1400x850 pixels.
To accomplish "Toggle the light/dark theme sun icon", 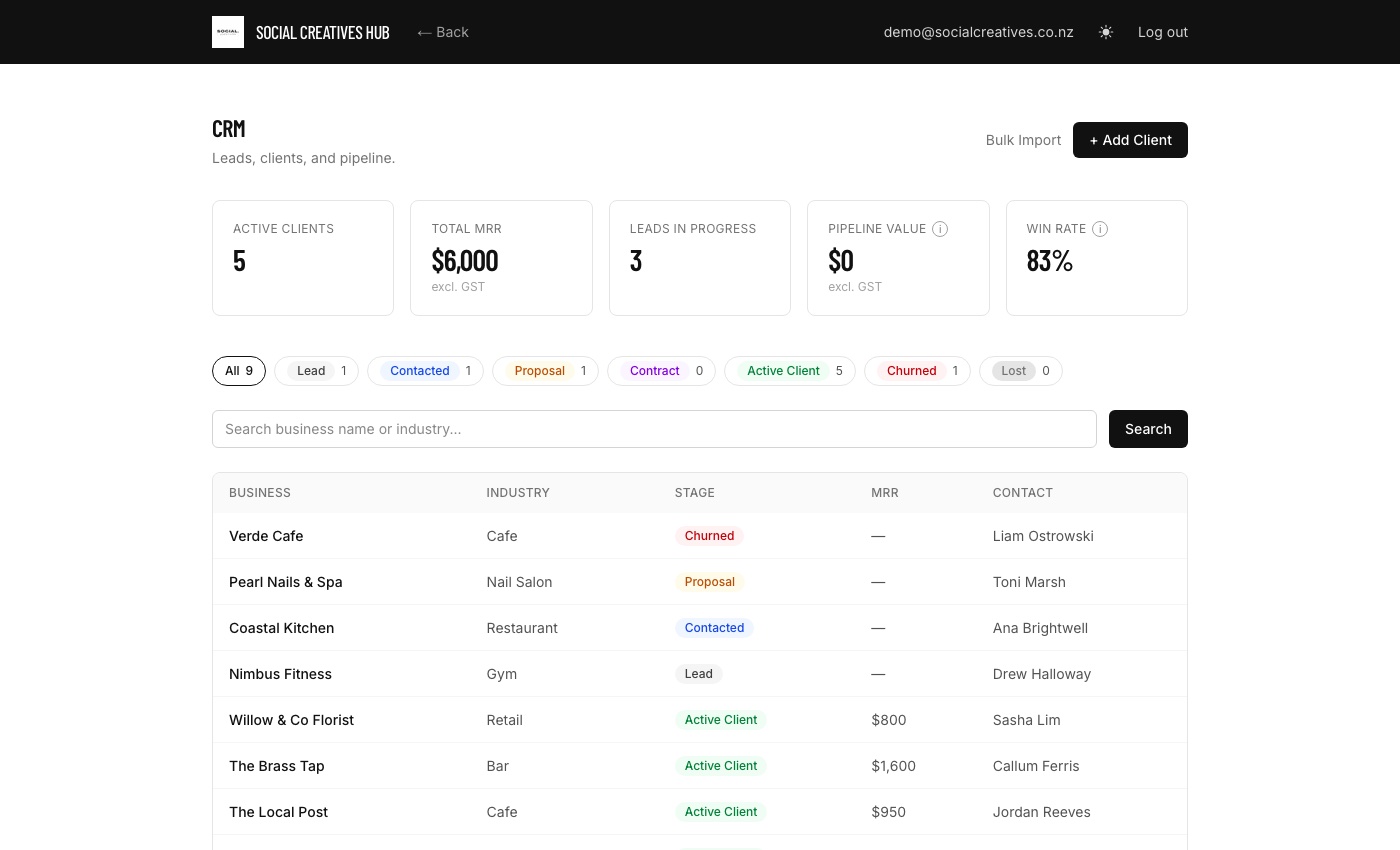I will [x=1106, y=32].
